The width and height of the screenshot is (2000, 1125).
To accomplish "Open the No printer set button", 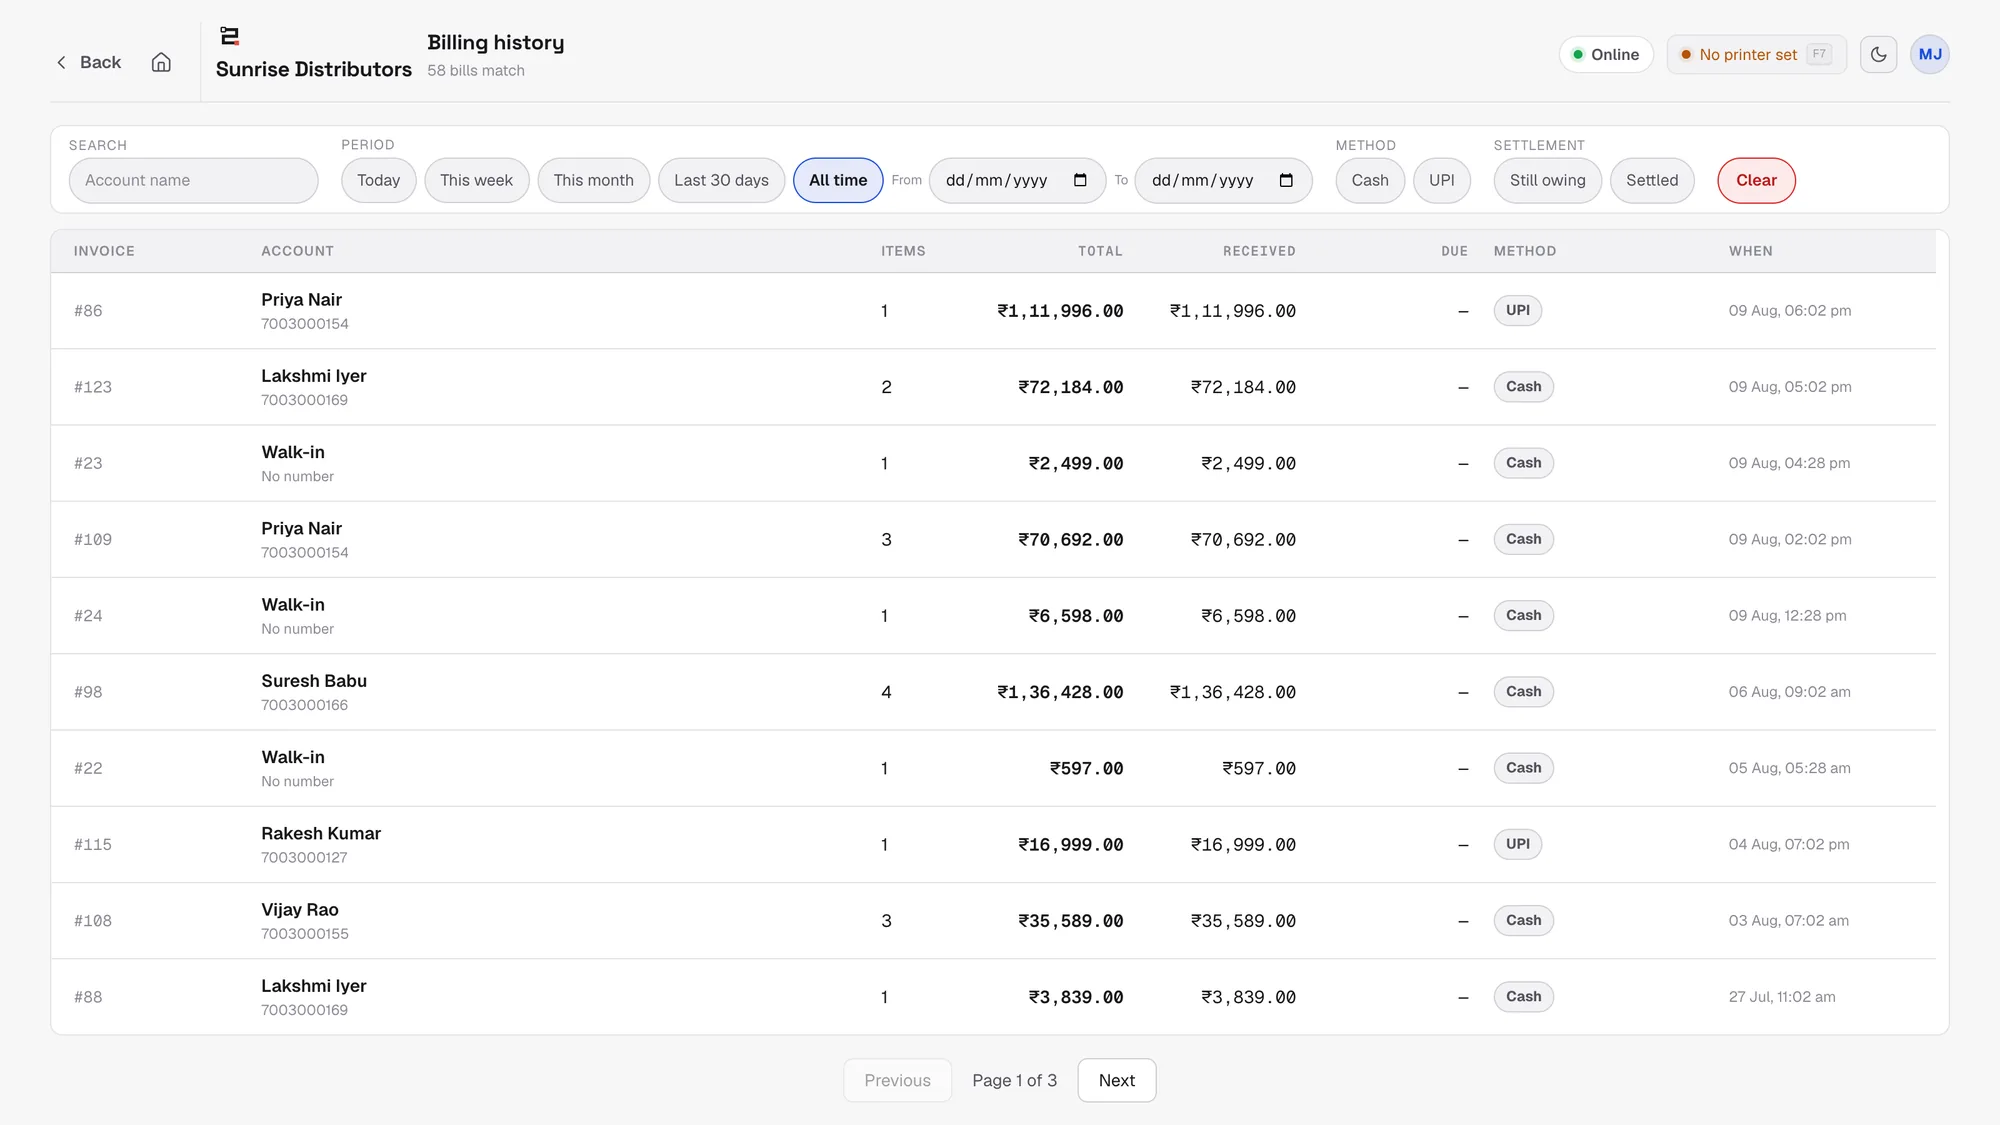I will 1756,54.
